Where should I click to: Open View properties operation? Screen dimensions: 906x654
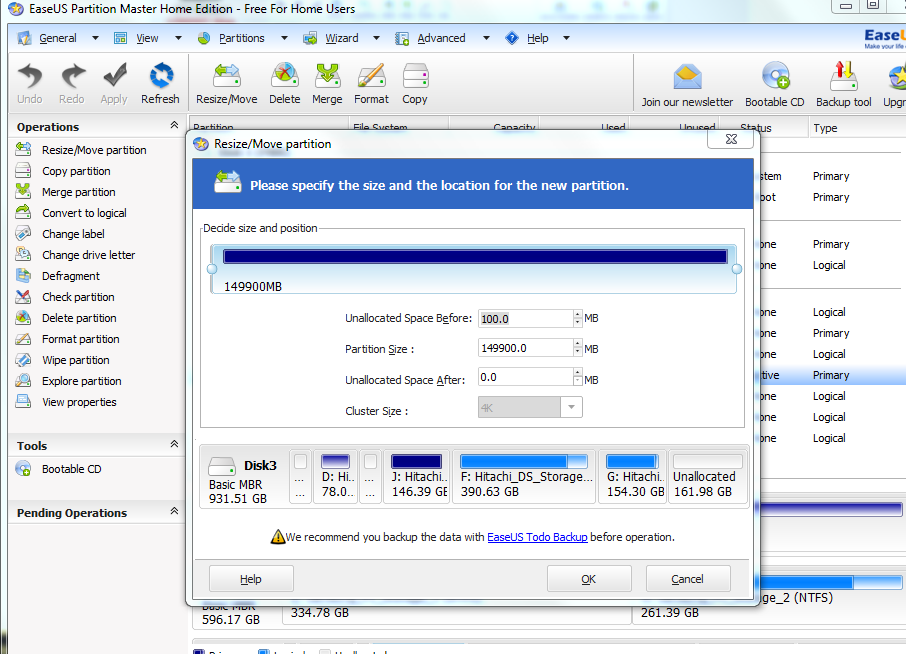[66, 402]
